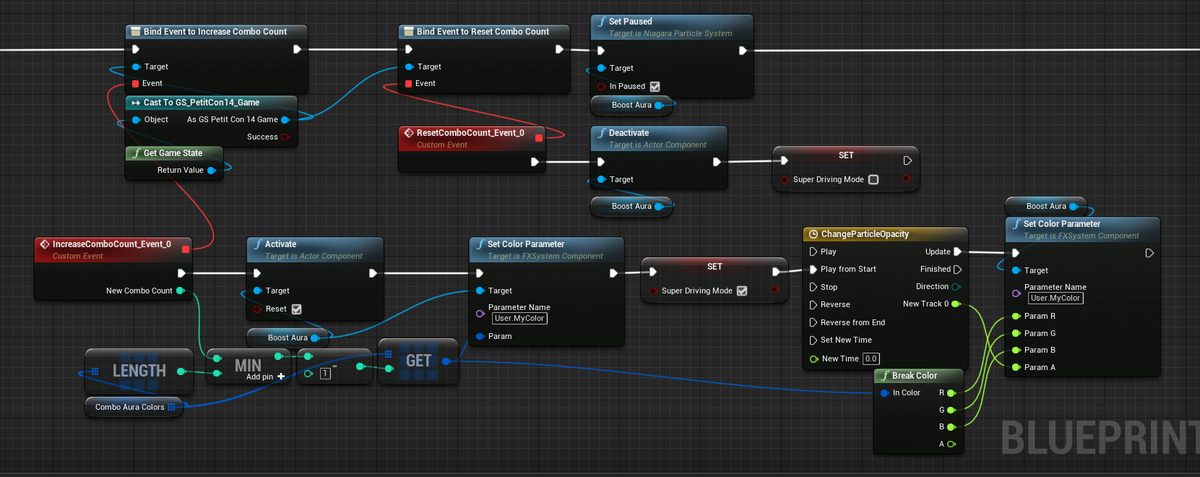Click the Get Game State node title
The image size is (1200, 477).
174,153
